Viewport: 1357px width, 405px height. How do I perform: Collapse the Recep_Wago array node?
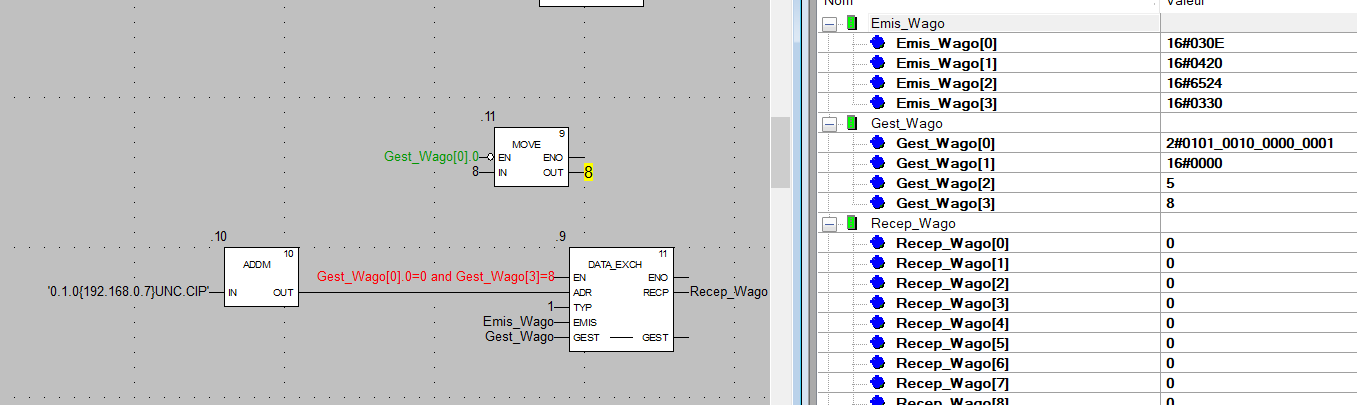tap(829, 223)
